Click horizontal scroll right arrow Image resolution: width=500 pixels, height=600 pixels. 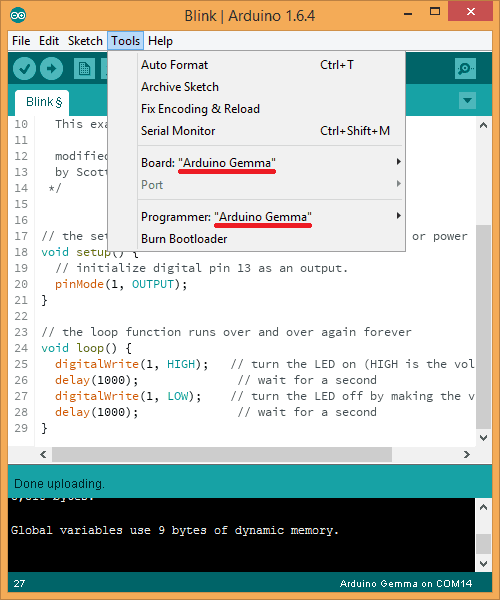click(466, 454)
